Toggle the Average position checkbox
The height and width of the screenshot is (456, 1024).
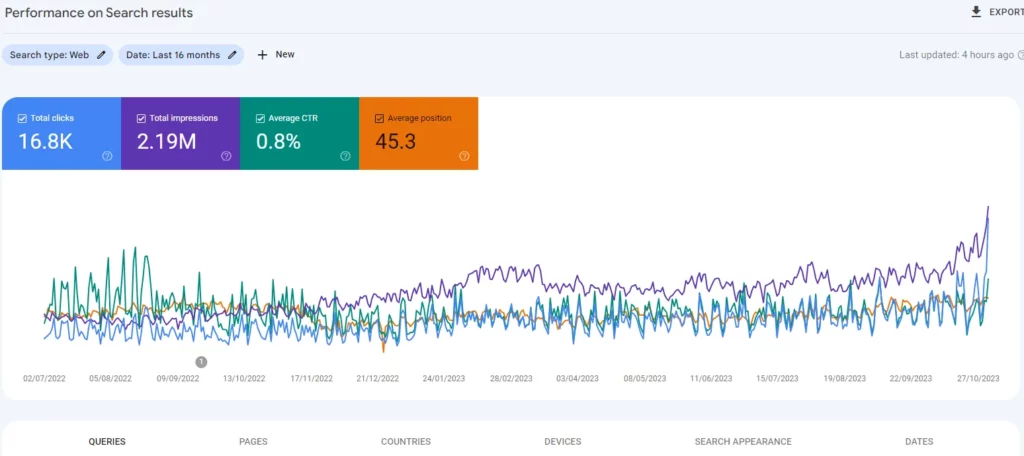point(379,118)
